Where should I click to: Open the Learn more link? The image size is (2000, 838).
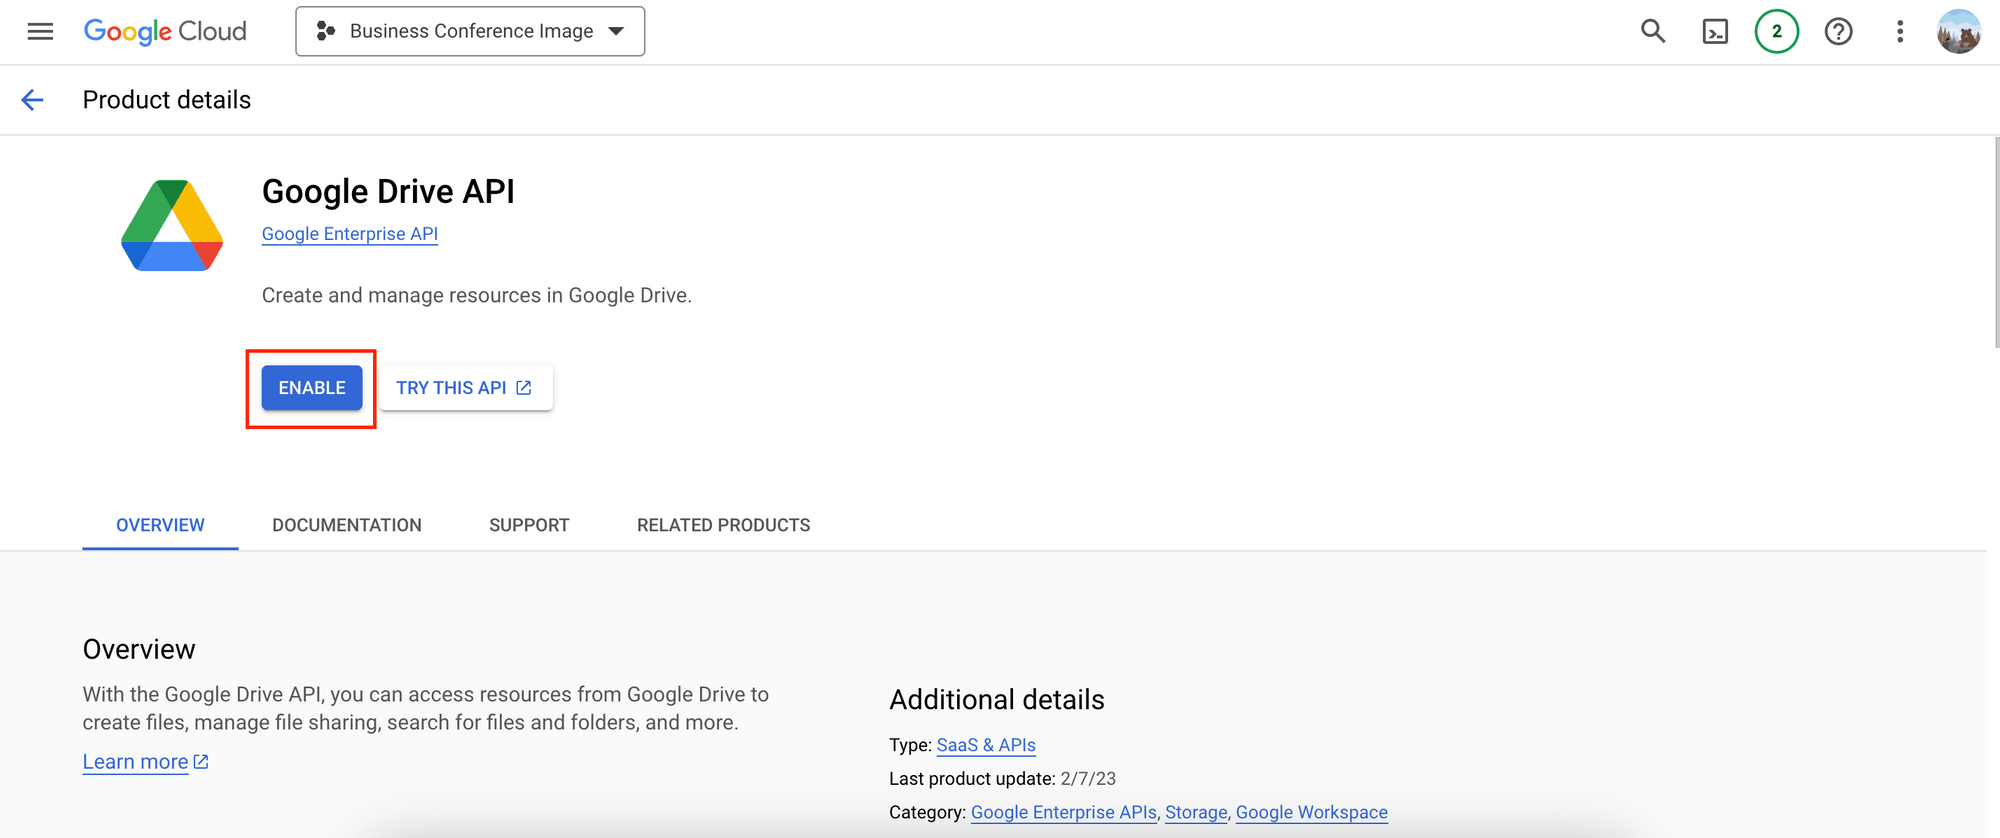146,762
